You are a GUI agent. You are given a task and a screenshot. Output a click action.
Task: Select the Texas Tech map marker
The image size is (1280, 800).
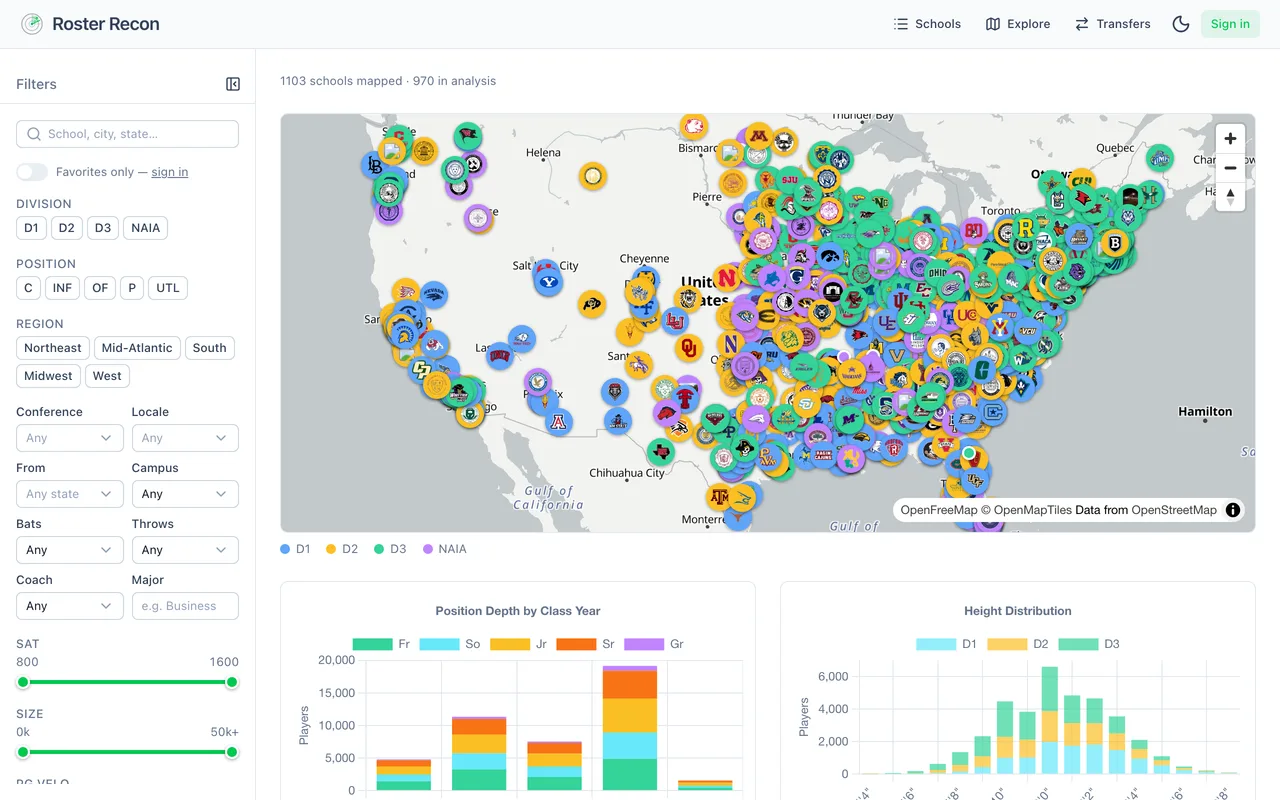point(685,399)
